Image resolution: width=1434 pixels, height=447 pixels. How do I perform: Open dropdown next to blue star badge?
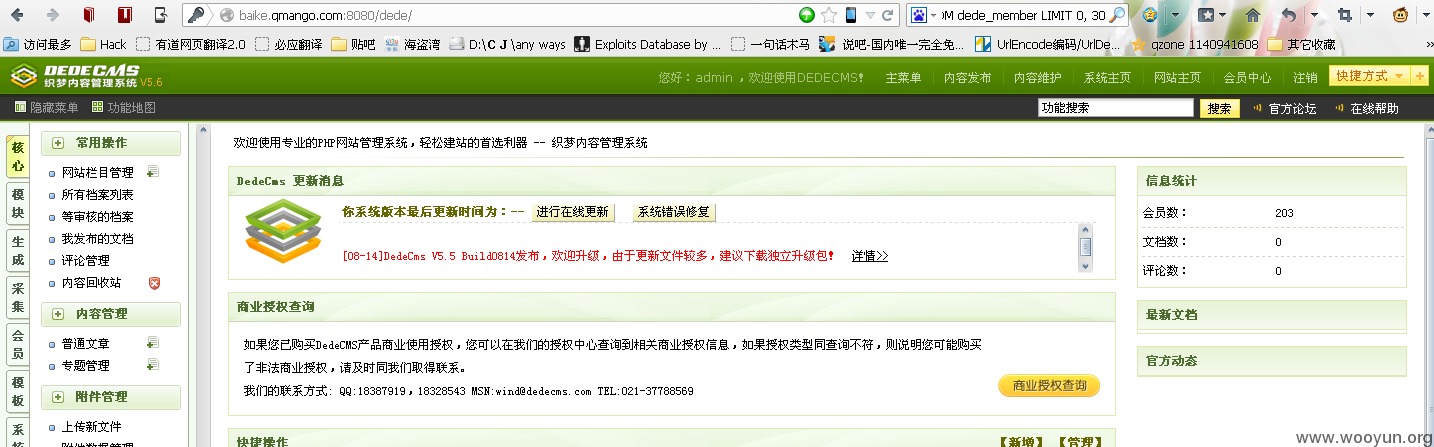click(x=1175, y=15)
